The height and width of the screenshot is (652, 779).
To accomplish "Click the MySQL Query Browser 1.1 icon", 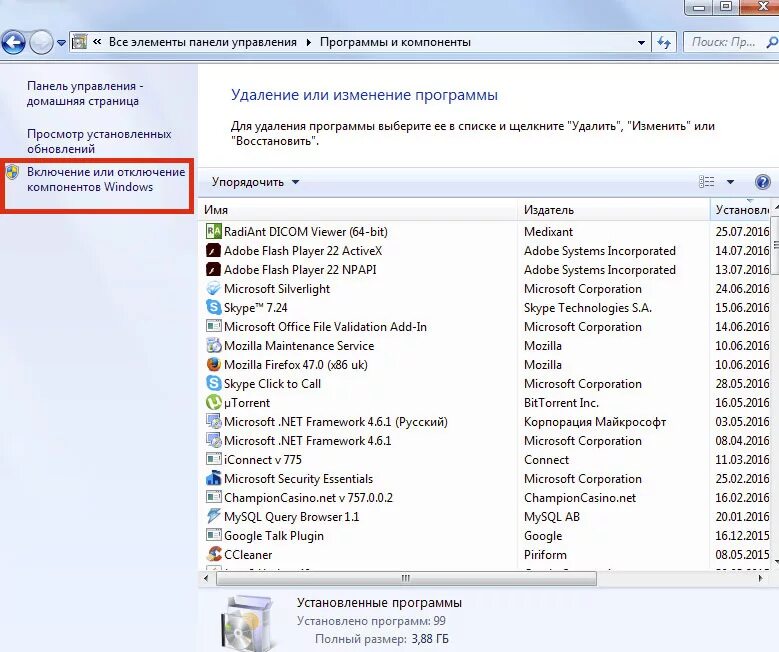I will tap(214, 516).
